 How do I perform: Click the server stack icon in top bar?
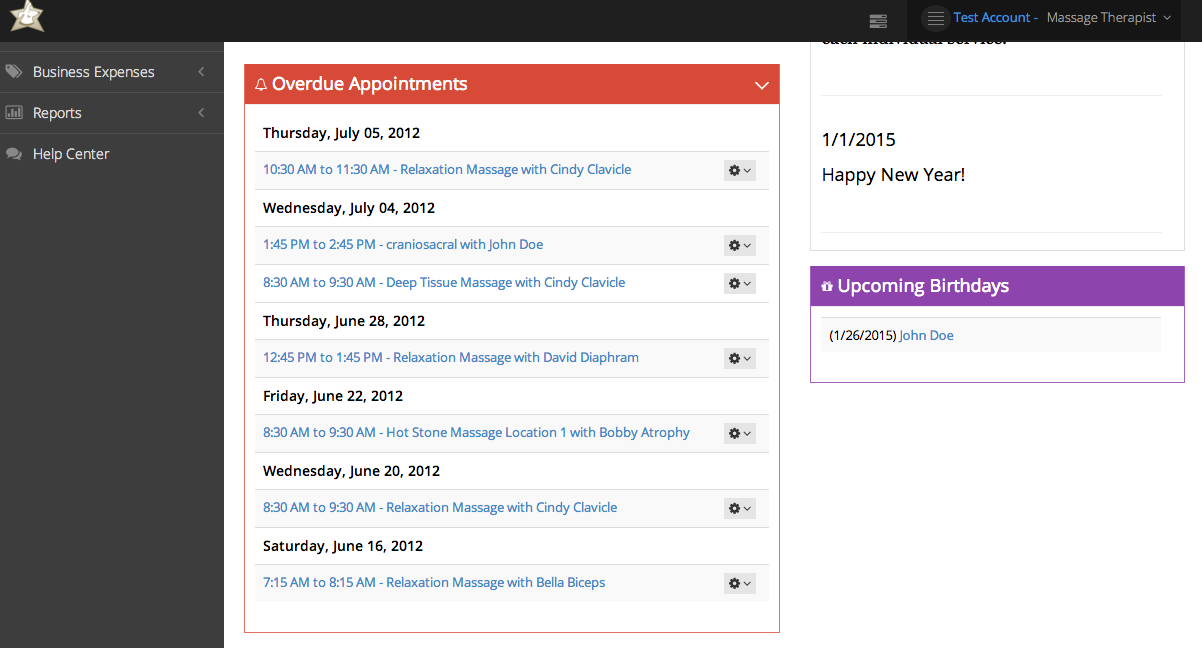tap(878, 20)
